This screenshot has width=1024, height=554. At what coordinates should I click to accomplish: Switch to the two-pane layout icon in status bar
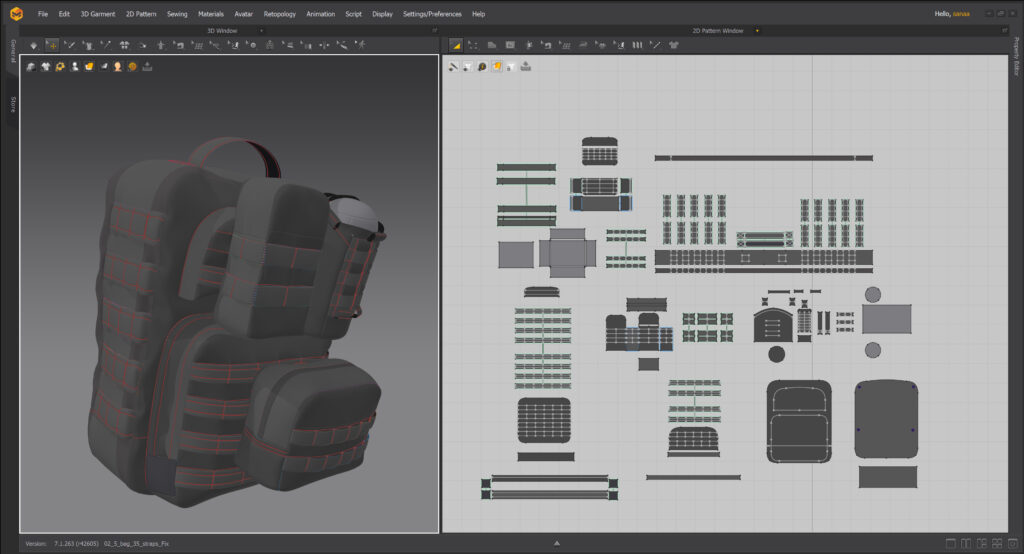[x=966, y=544]
